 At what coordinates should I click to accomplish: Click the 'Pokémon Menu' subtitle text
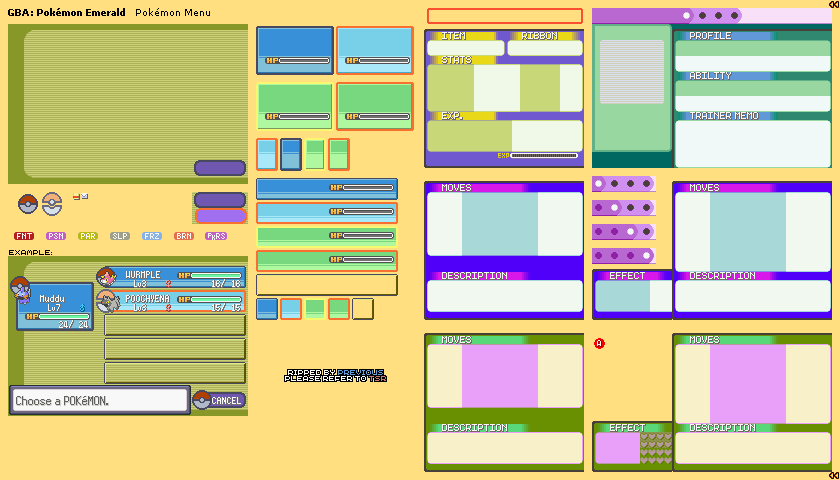(173, 12)
